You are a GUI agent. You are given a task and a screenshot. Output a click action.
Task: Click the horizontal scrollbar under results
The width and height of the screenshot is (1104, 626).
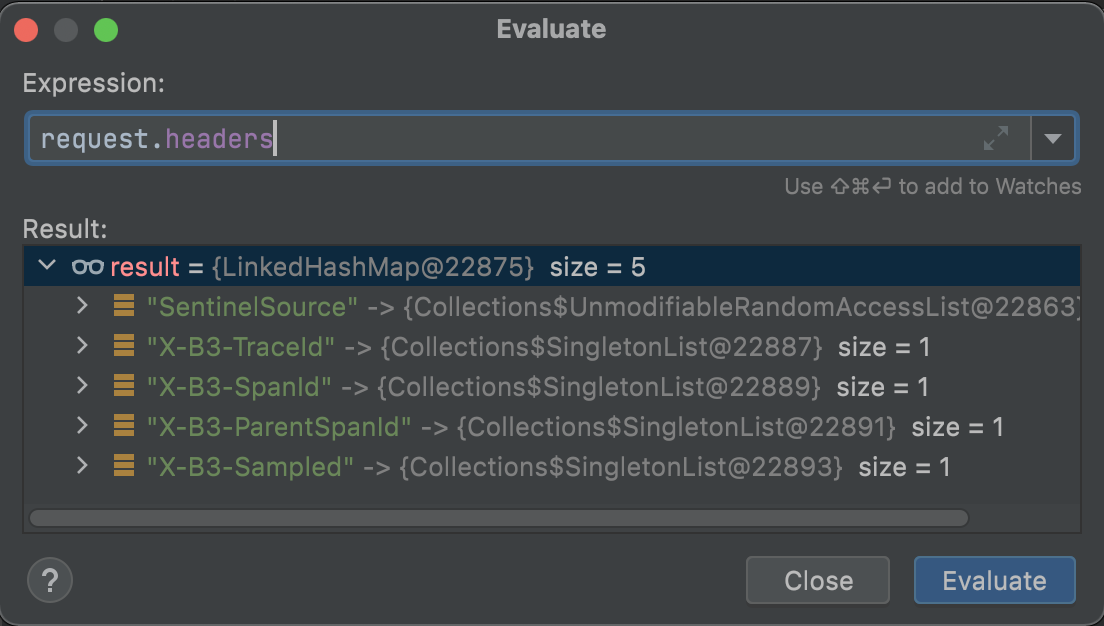[498, 518]
